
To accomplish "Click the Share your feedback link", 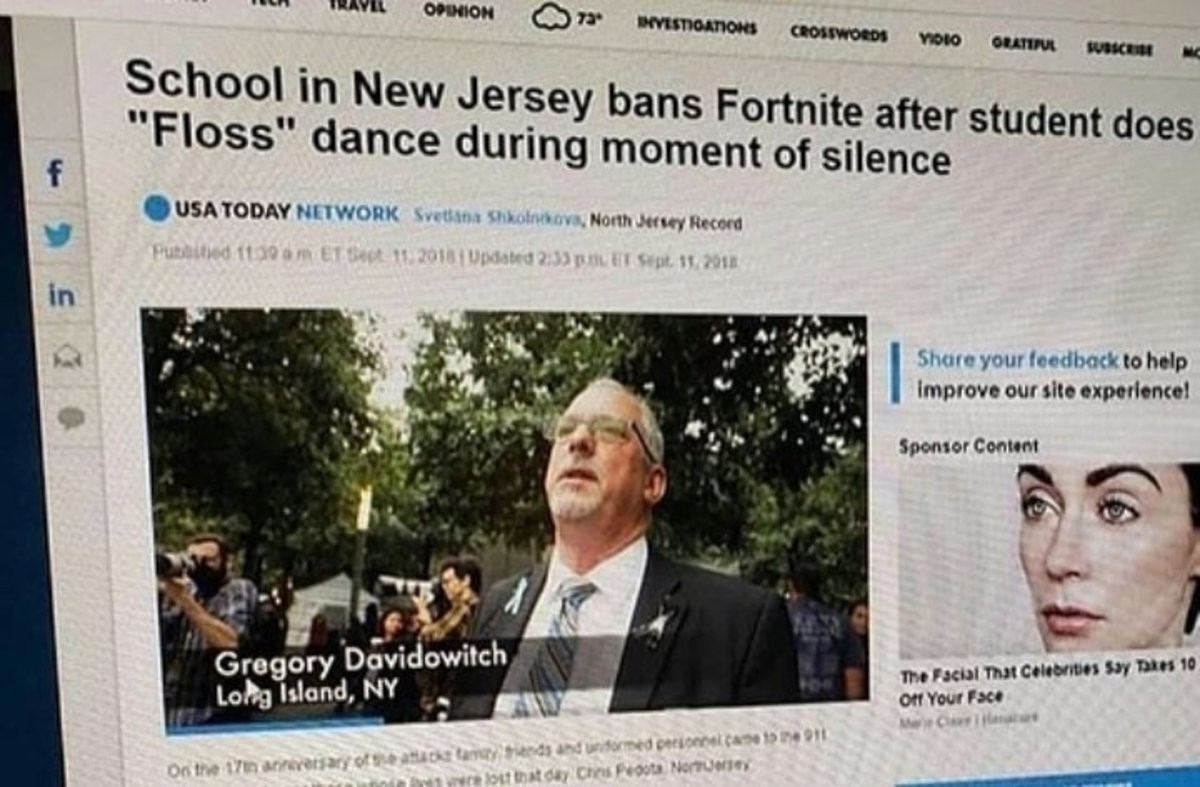I will click(1017, 359).
